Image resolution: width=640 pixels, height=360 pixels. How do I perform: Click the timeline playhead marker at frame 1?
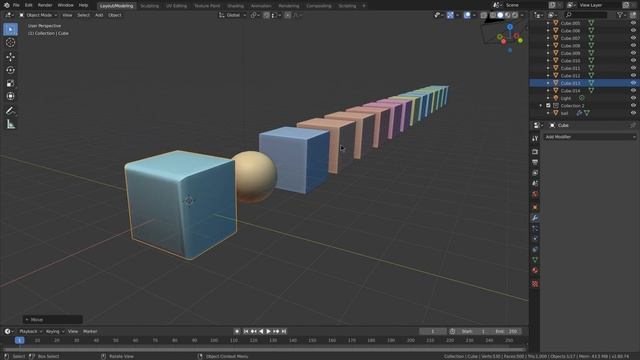click(19, 340)
